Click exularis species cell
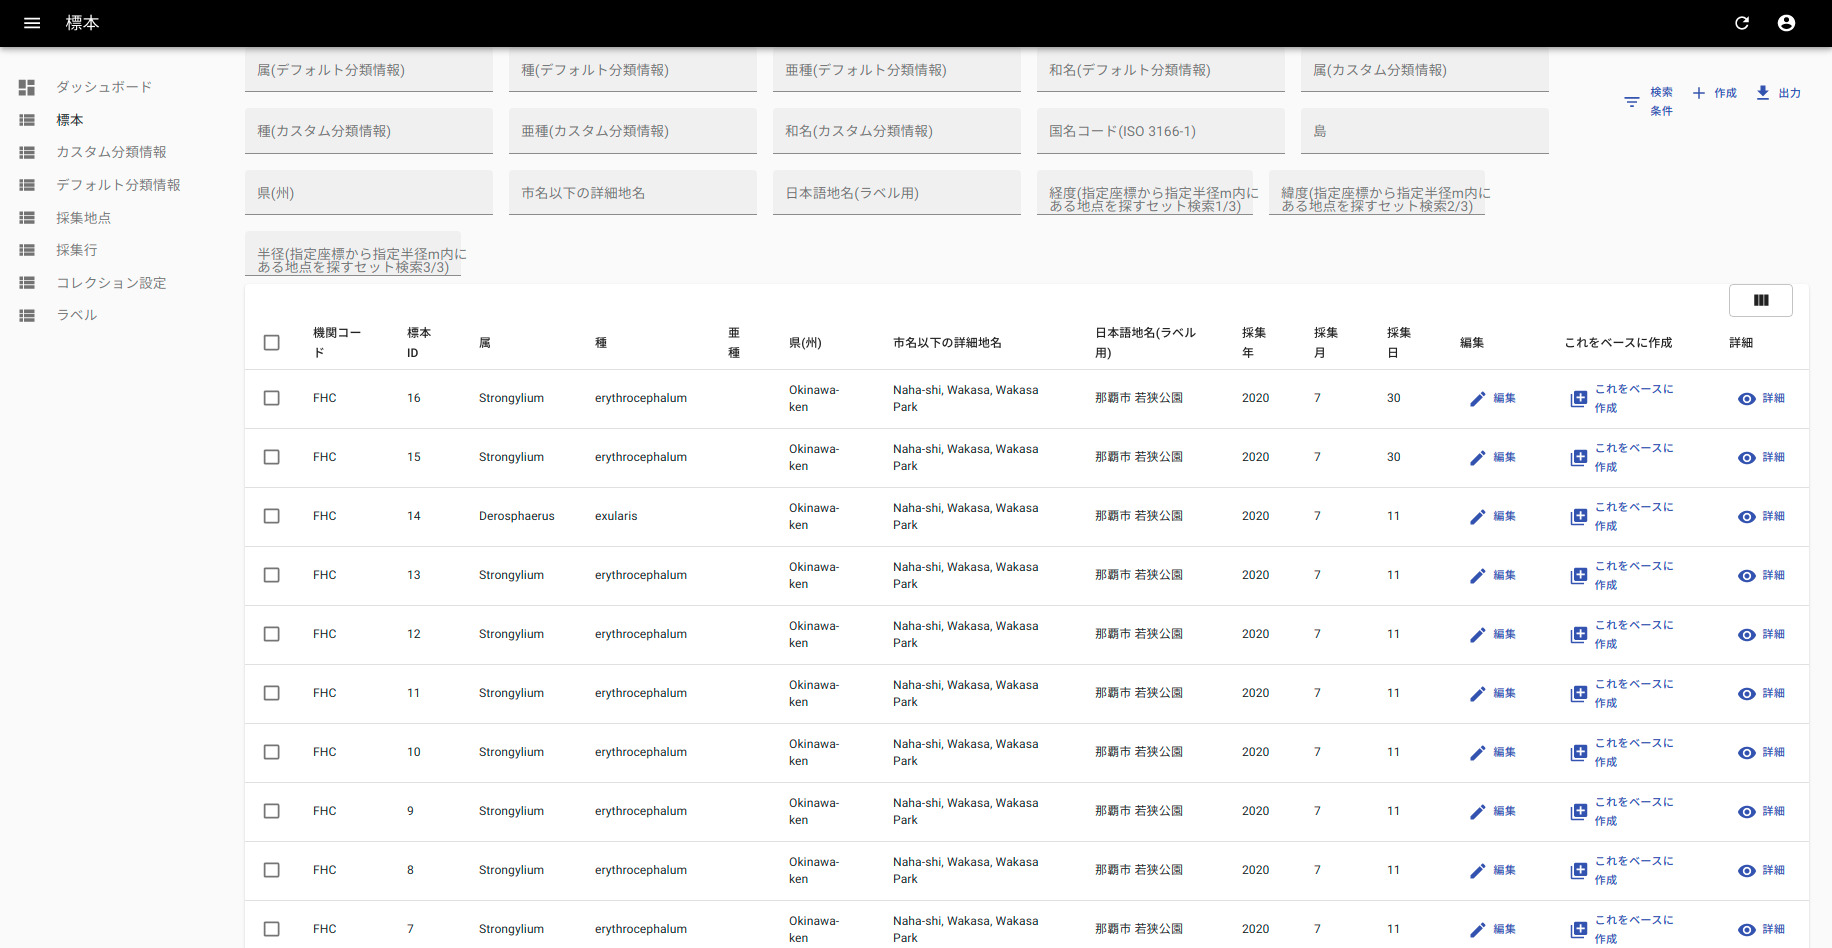 (x=616, y=516)
